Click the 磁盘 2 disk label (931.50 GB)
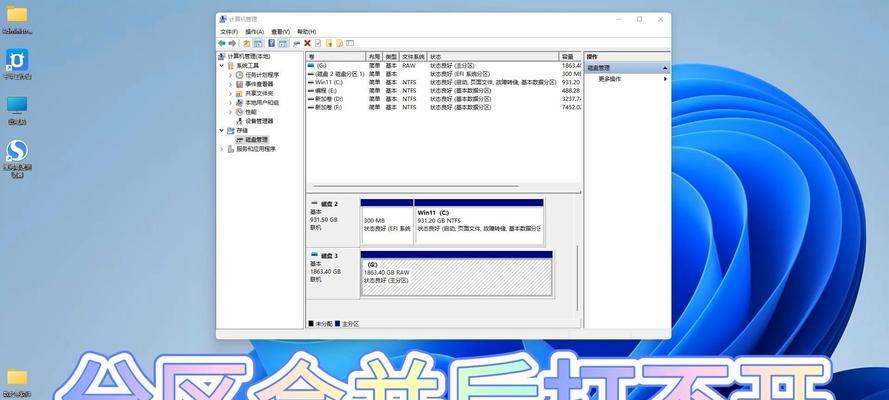This screenshot has width=889, height=400. [333, 222]
